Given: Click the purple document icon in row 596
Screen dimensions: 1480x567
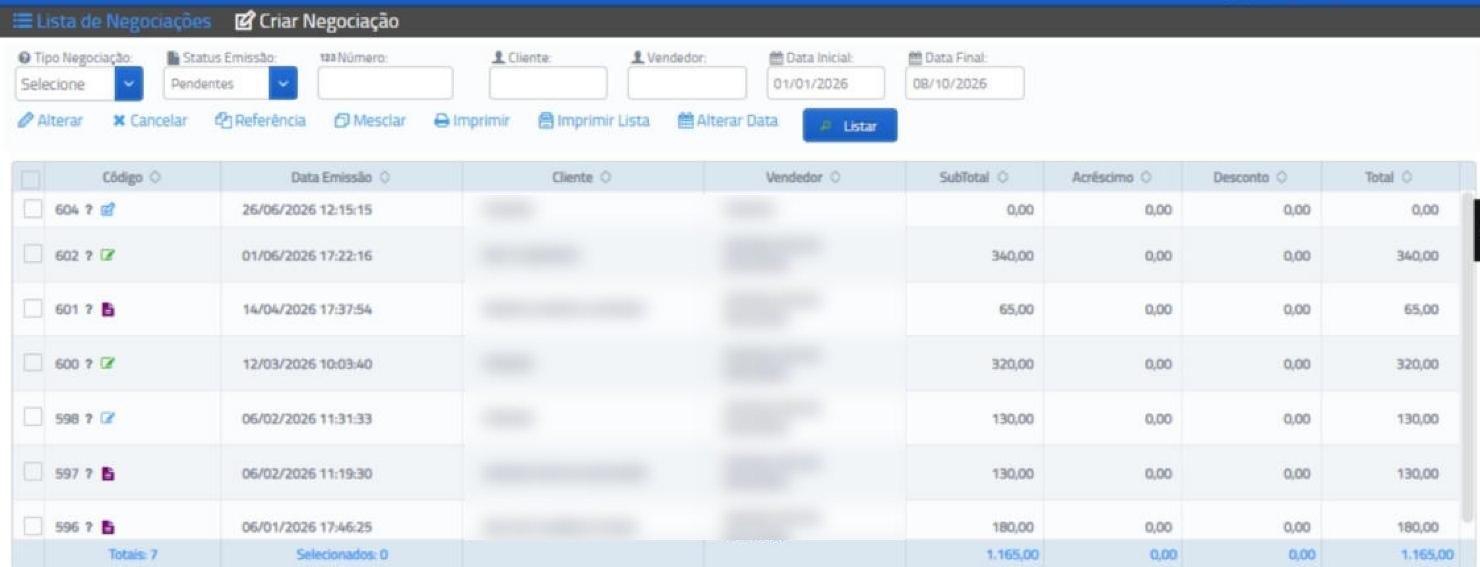Looking at the screenshot, I should (x=108, y=527).
